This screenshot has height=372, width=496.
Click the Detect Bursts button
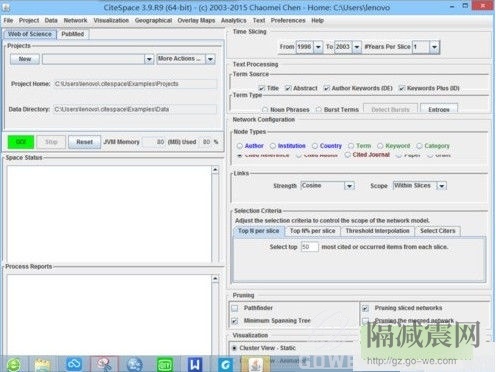pyautogui.click(x=390, y=109)
